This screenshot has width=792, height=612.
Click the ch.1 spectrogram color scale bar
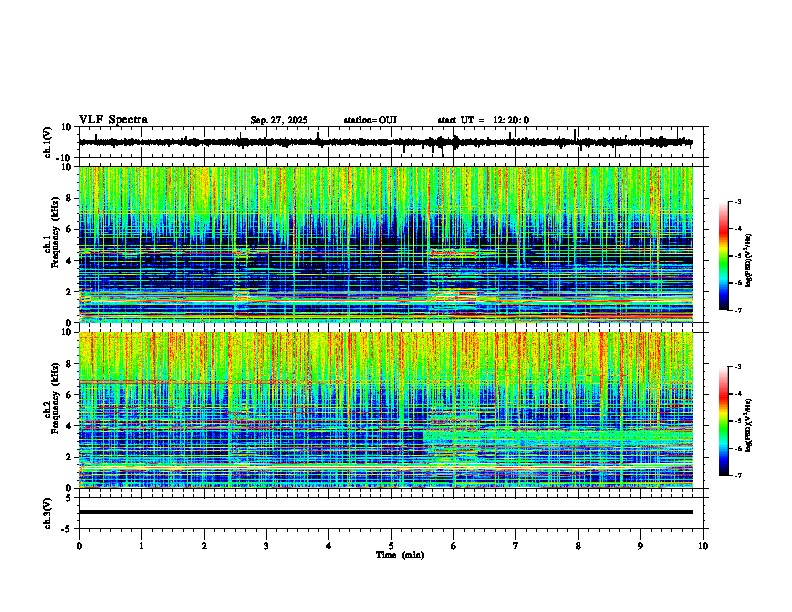click(723, 255)
